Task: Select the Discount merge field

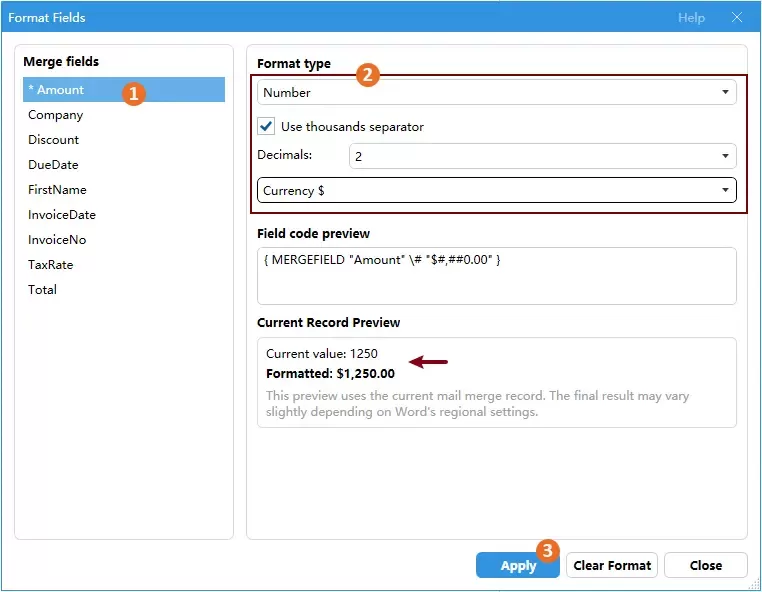Action: [x=123, y=140]
